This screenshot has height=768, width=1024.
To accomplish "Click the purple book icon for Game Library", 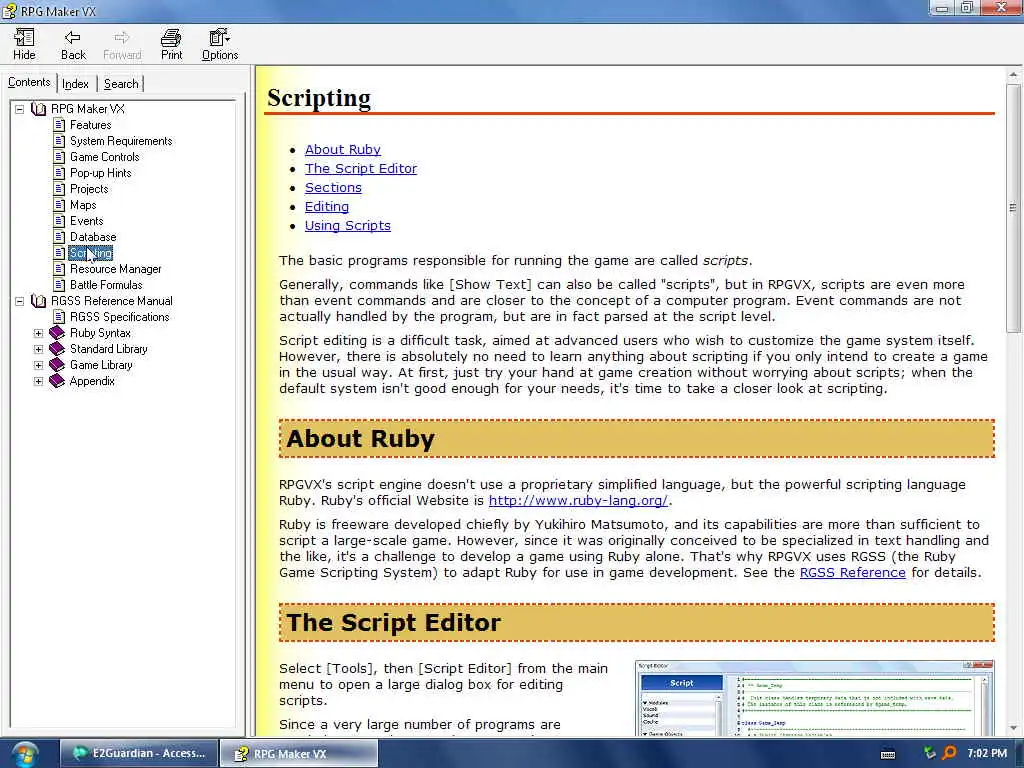I will click(x=57, y=365).
